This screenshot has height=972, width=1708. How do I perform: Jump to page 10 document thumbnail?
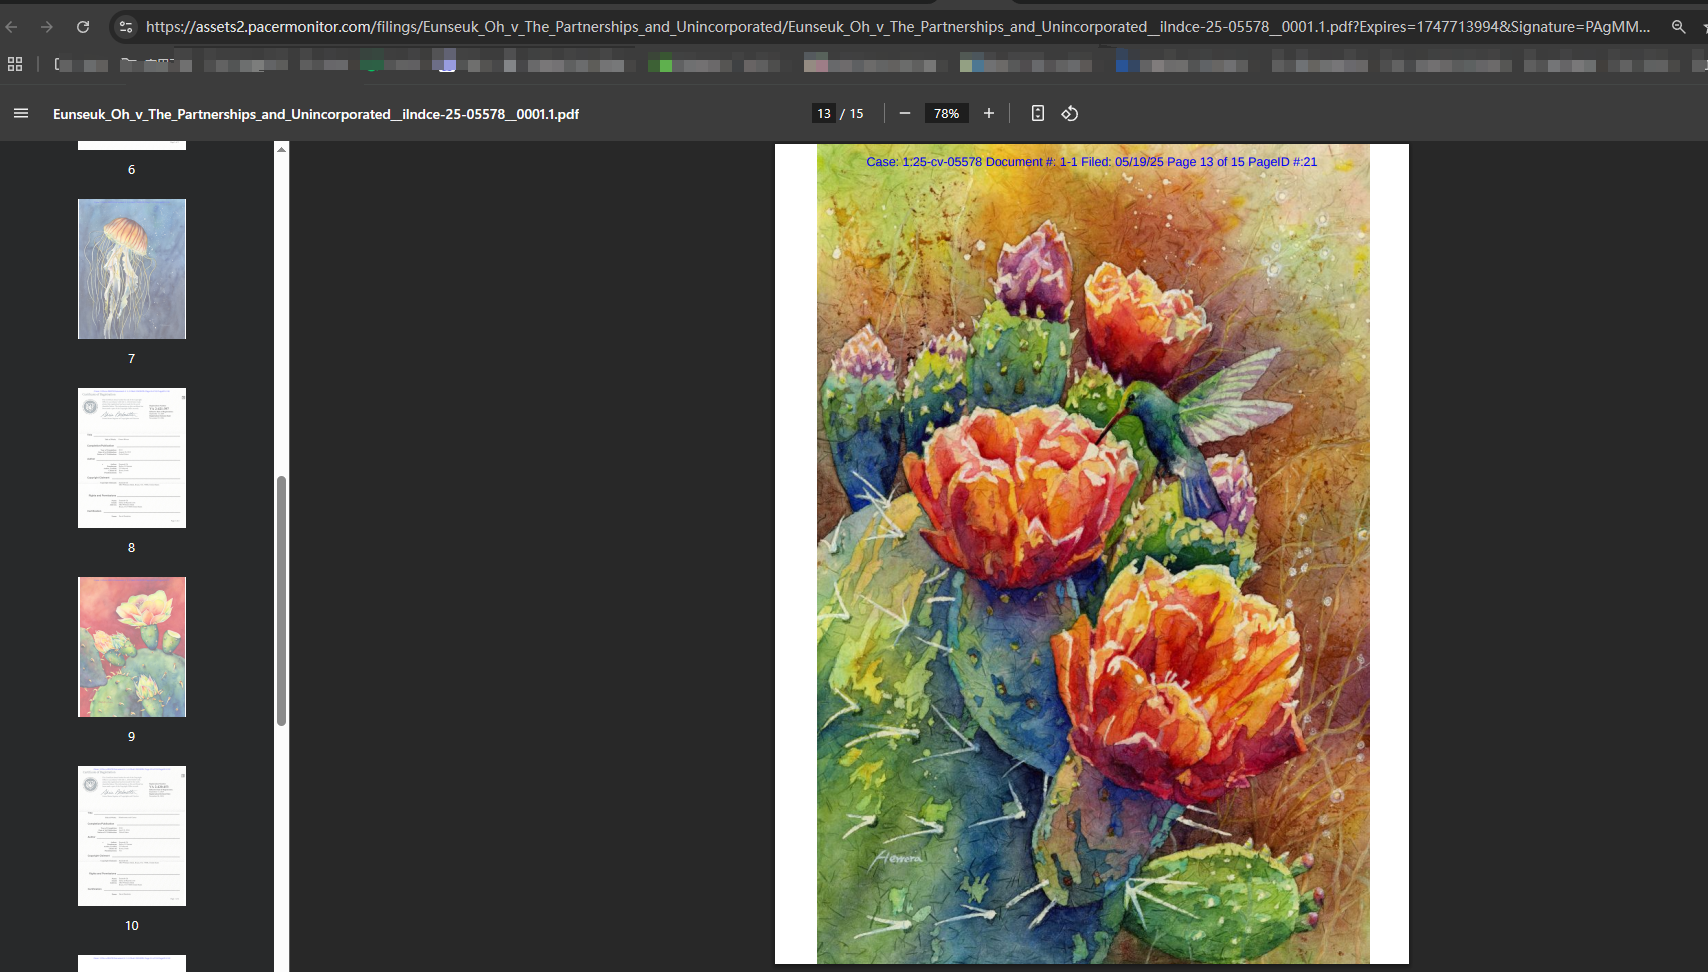click(132, 836)
